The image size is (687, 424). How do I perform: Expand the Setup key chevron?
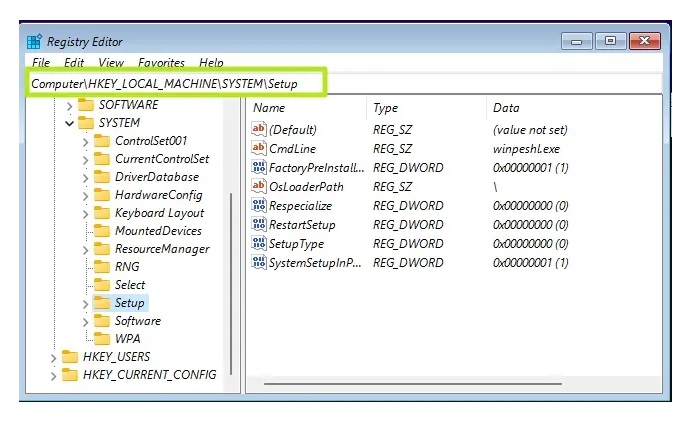coord(85,304)
